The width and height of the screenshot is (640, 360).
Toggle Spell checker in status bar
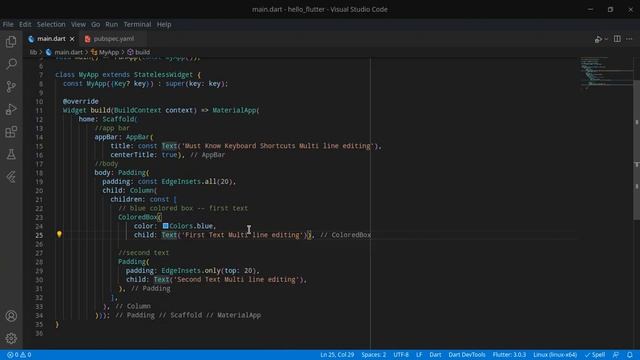595,355
